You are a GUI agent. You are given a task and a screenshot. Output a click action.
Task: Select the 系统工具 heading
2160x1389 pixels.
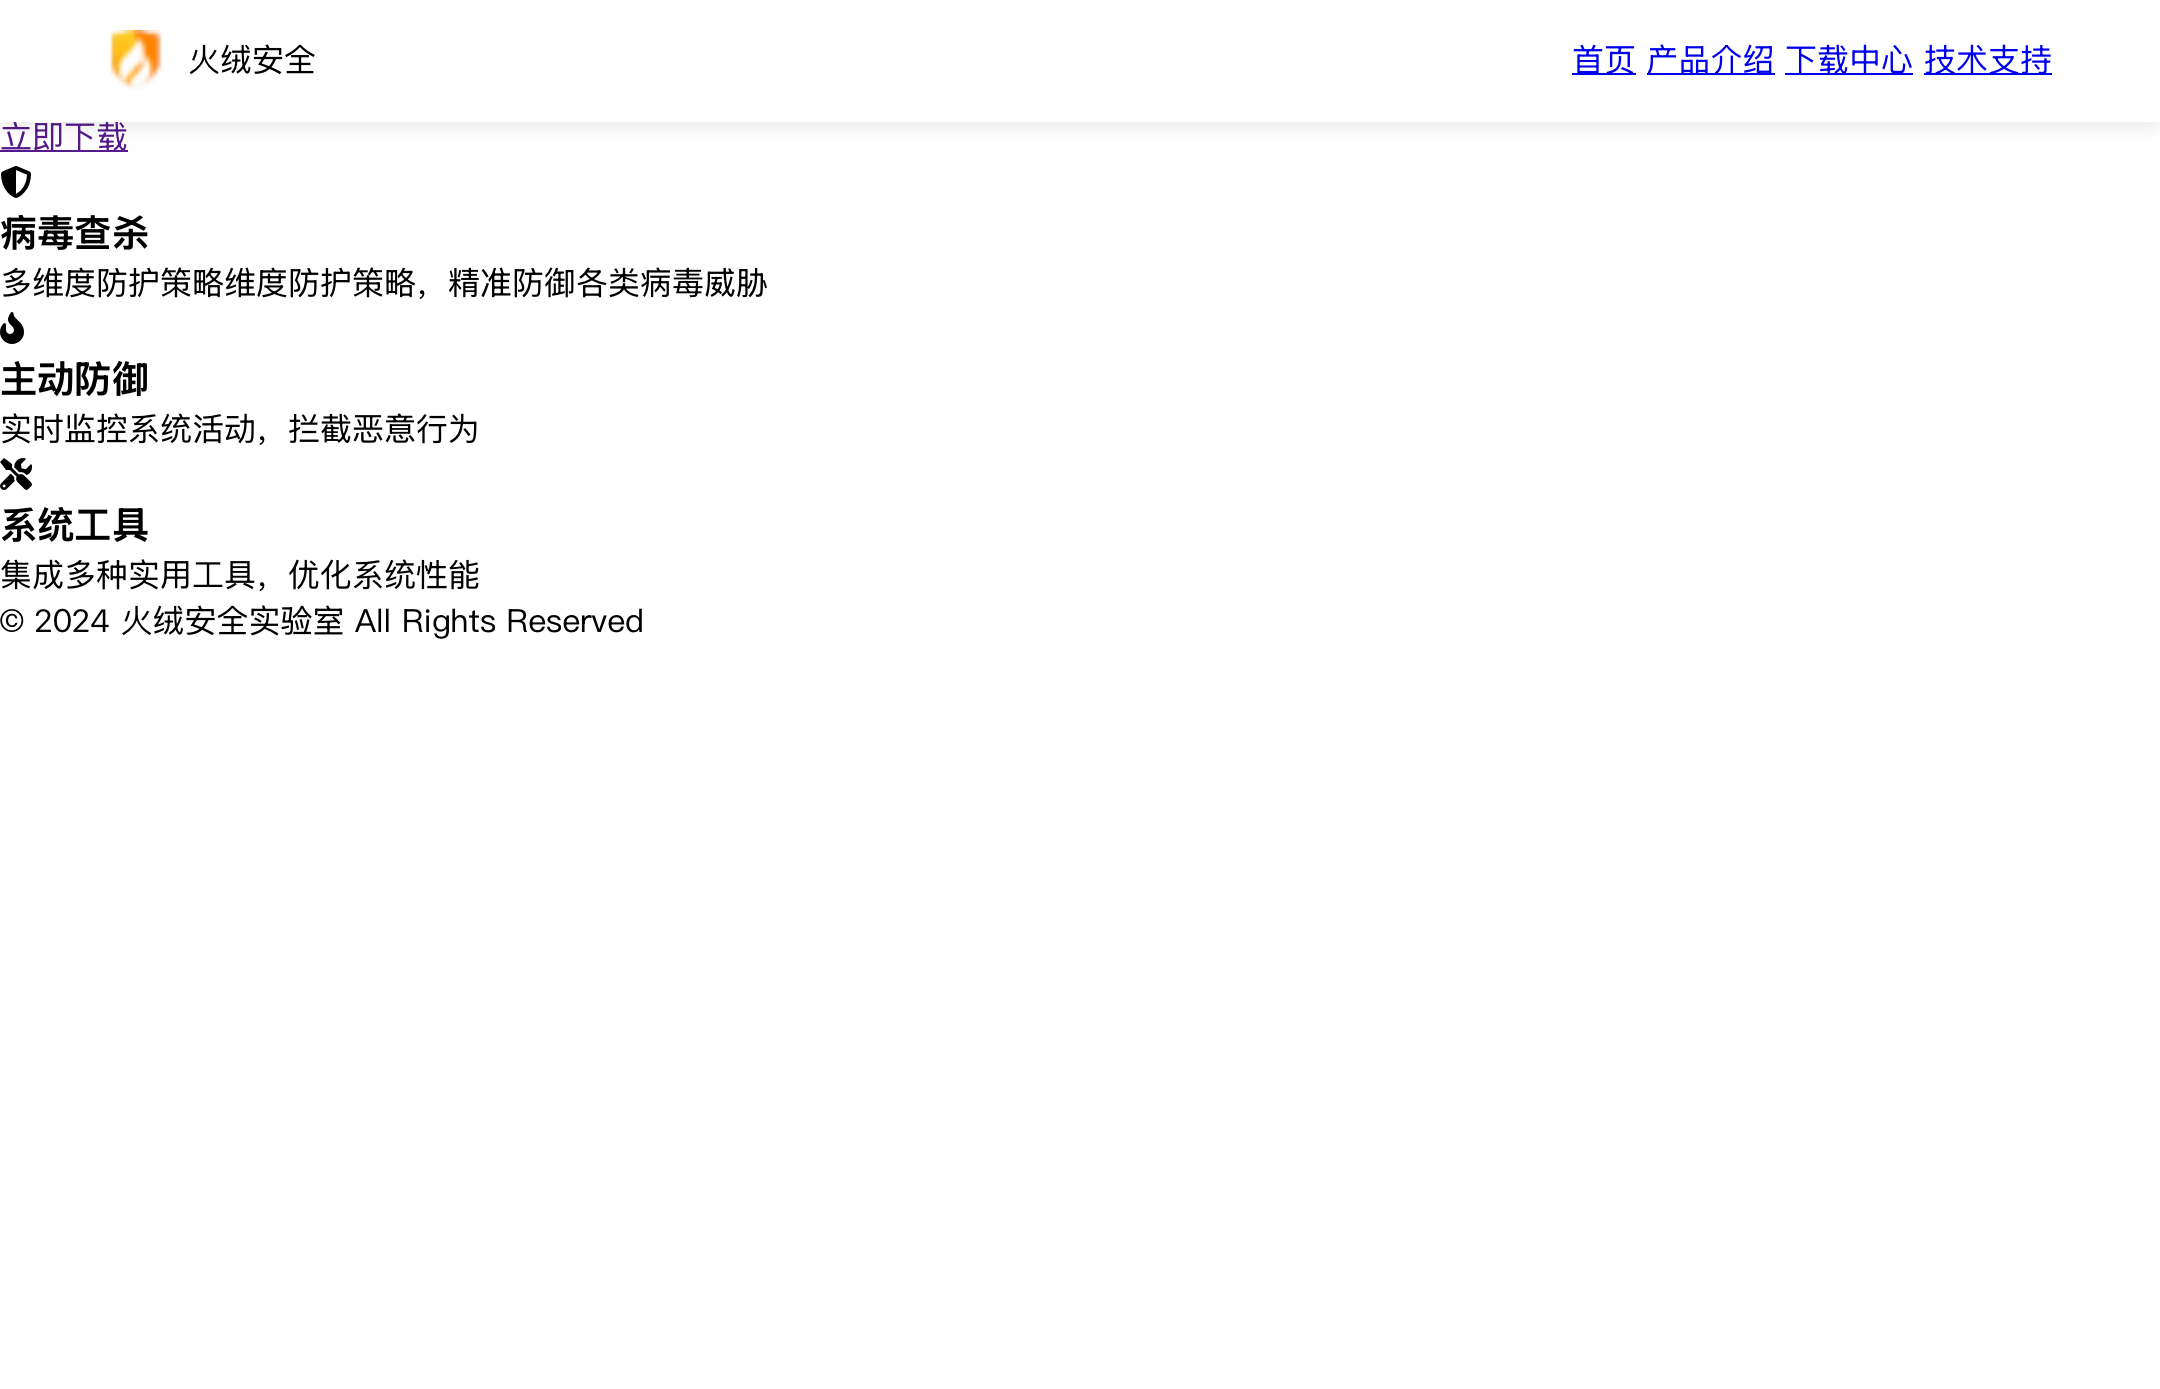tap(75, 525)
